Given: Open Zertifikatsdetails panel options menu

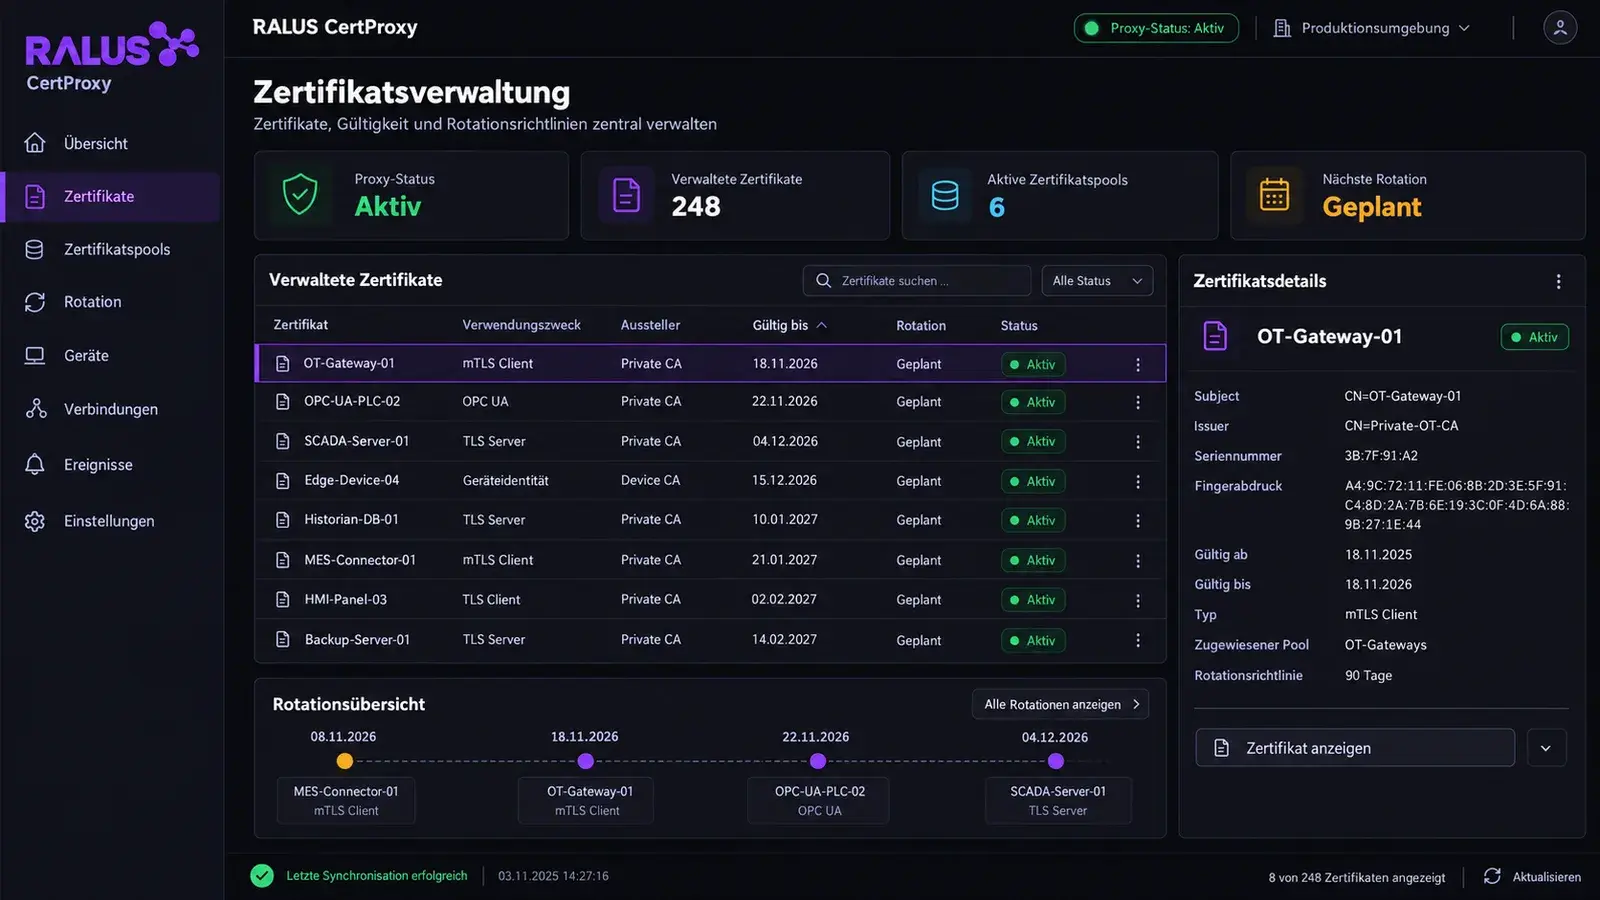Looking at the screenshot, I should [1558, 282].
